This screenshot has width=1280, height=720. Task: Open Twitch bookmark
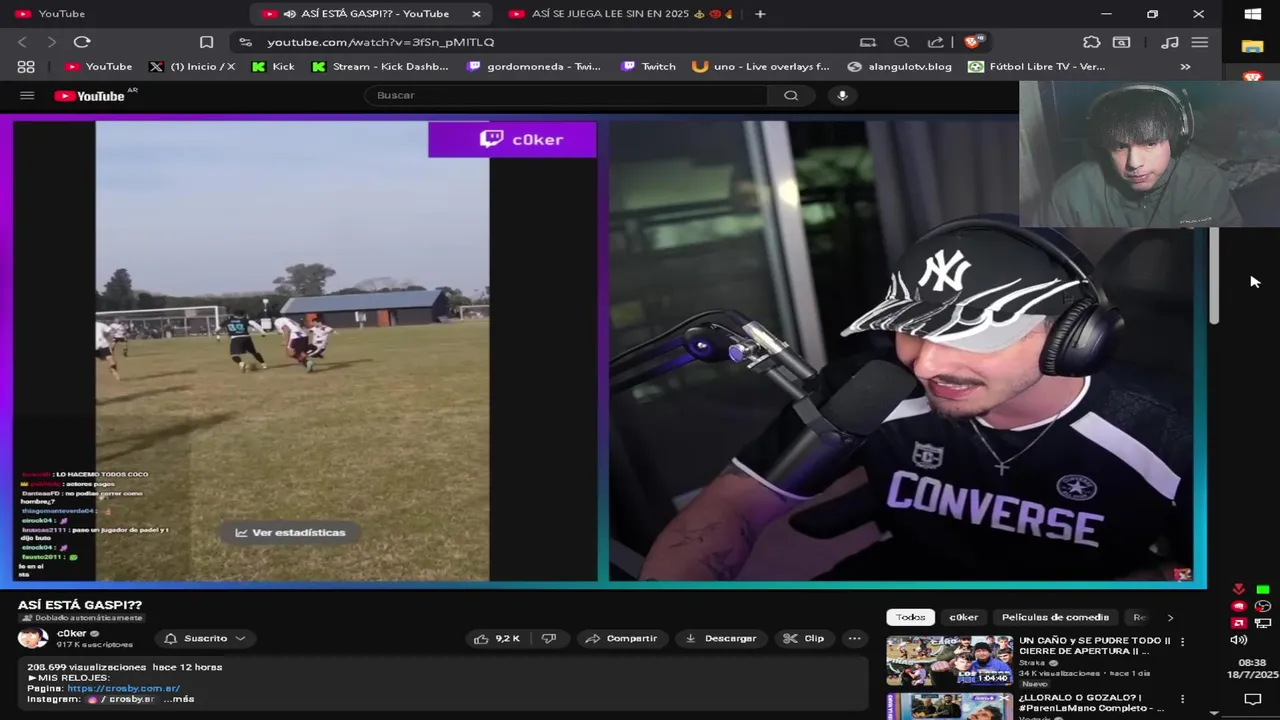coord(648,66)
